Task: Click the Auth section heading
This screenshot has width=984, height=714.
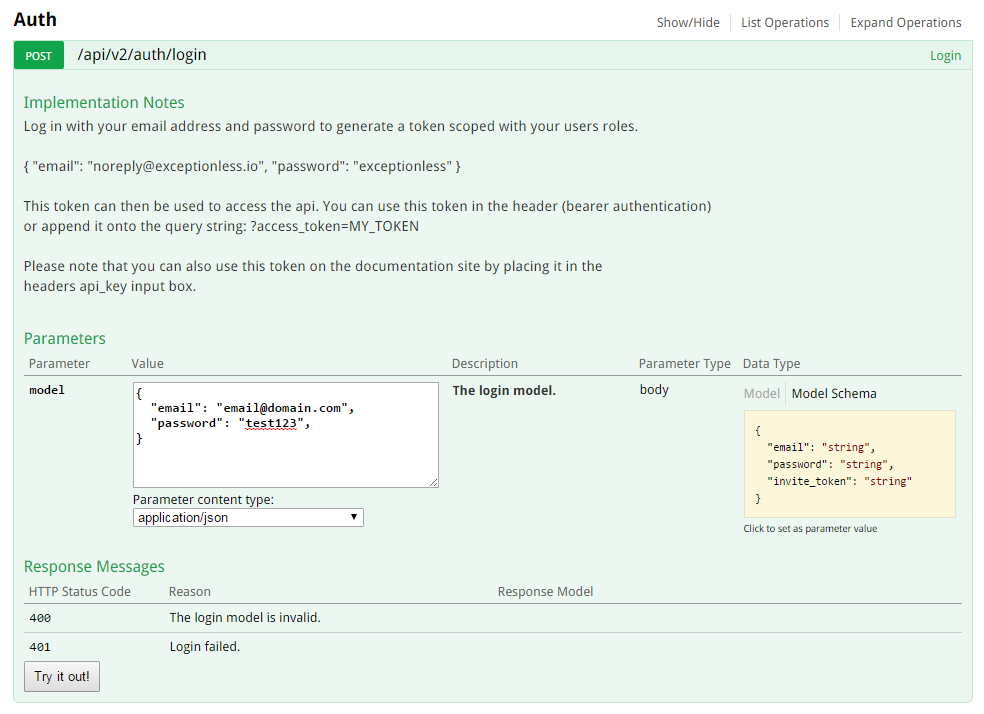Action: click(x=35, y=19)
